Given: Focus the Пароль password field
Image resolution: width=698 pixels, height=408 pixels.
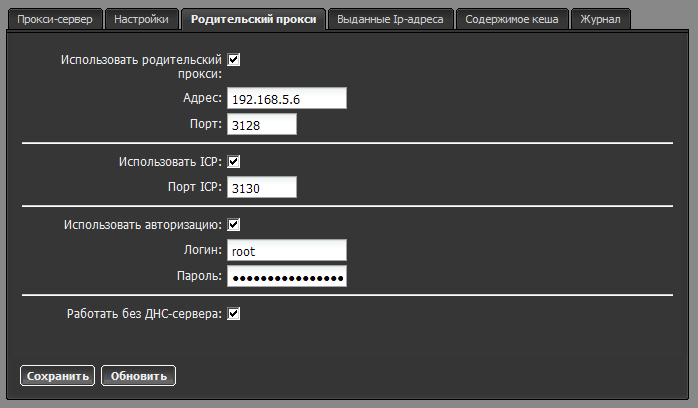Looking at the screenshot, I should point(286,277).
